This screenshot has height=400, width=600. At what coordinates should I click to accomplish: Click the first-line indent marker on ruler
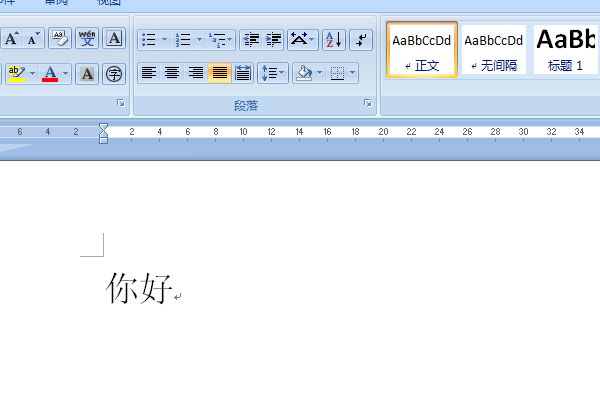pyautogui.click(x=103, y=126)
